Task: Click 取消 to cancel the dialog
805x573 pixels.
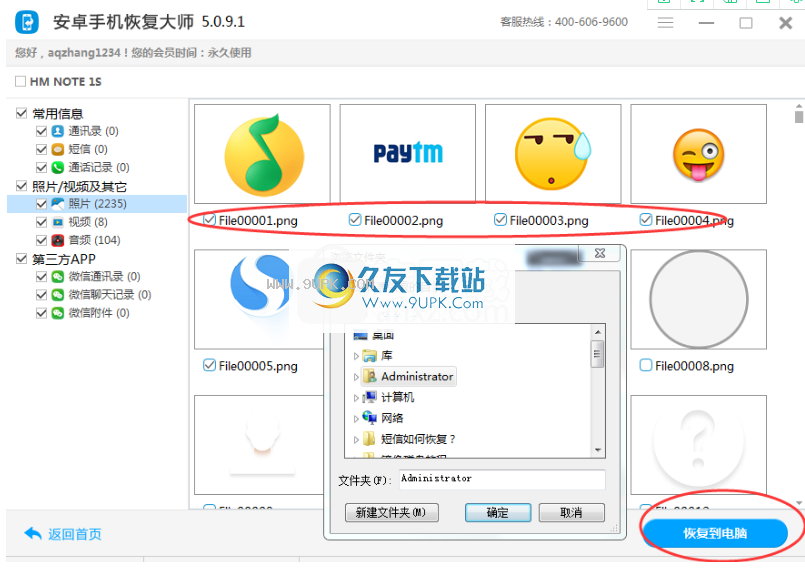Action: pyautogui.click(x=571, y=512)
